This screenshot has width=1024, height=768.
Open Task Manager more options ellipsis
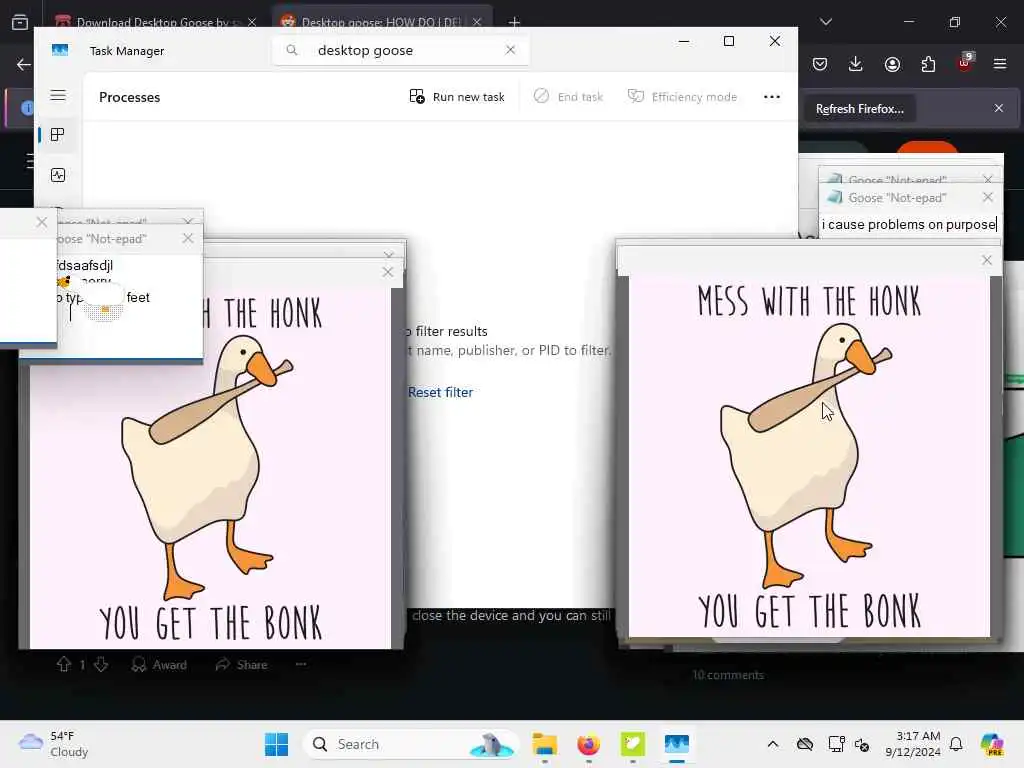[772, 97]
